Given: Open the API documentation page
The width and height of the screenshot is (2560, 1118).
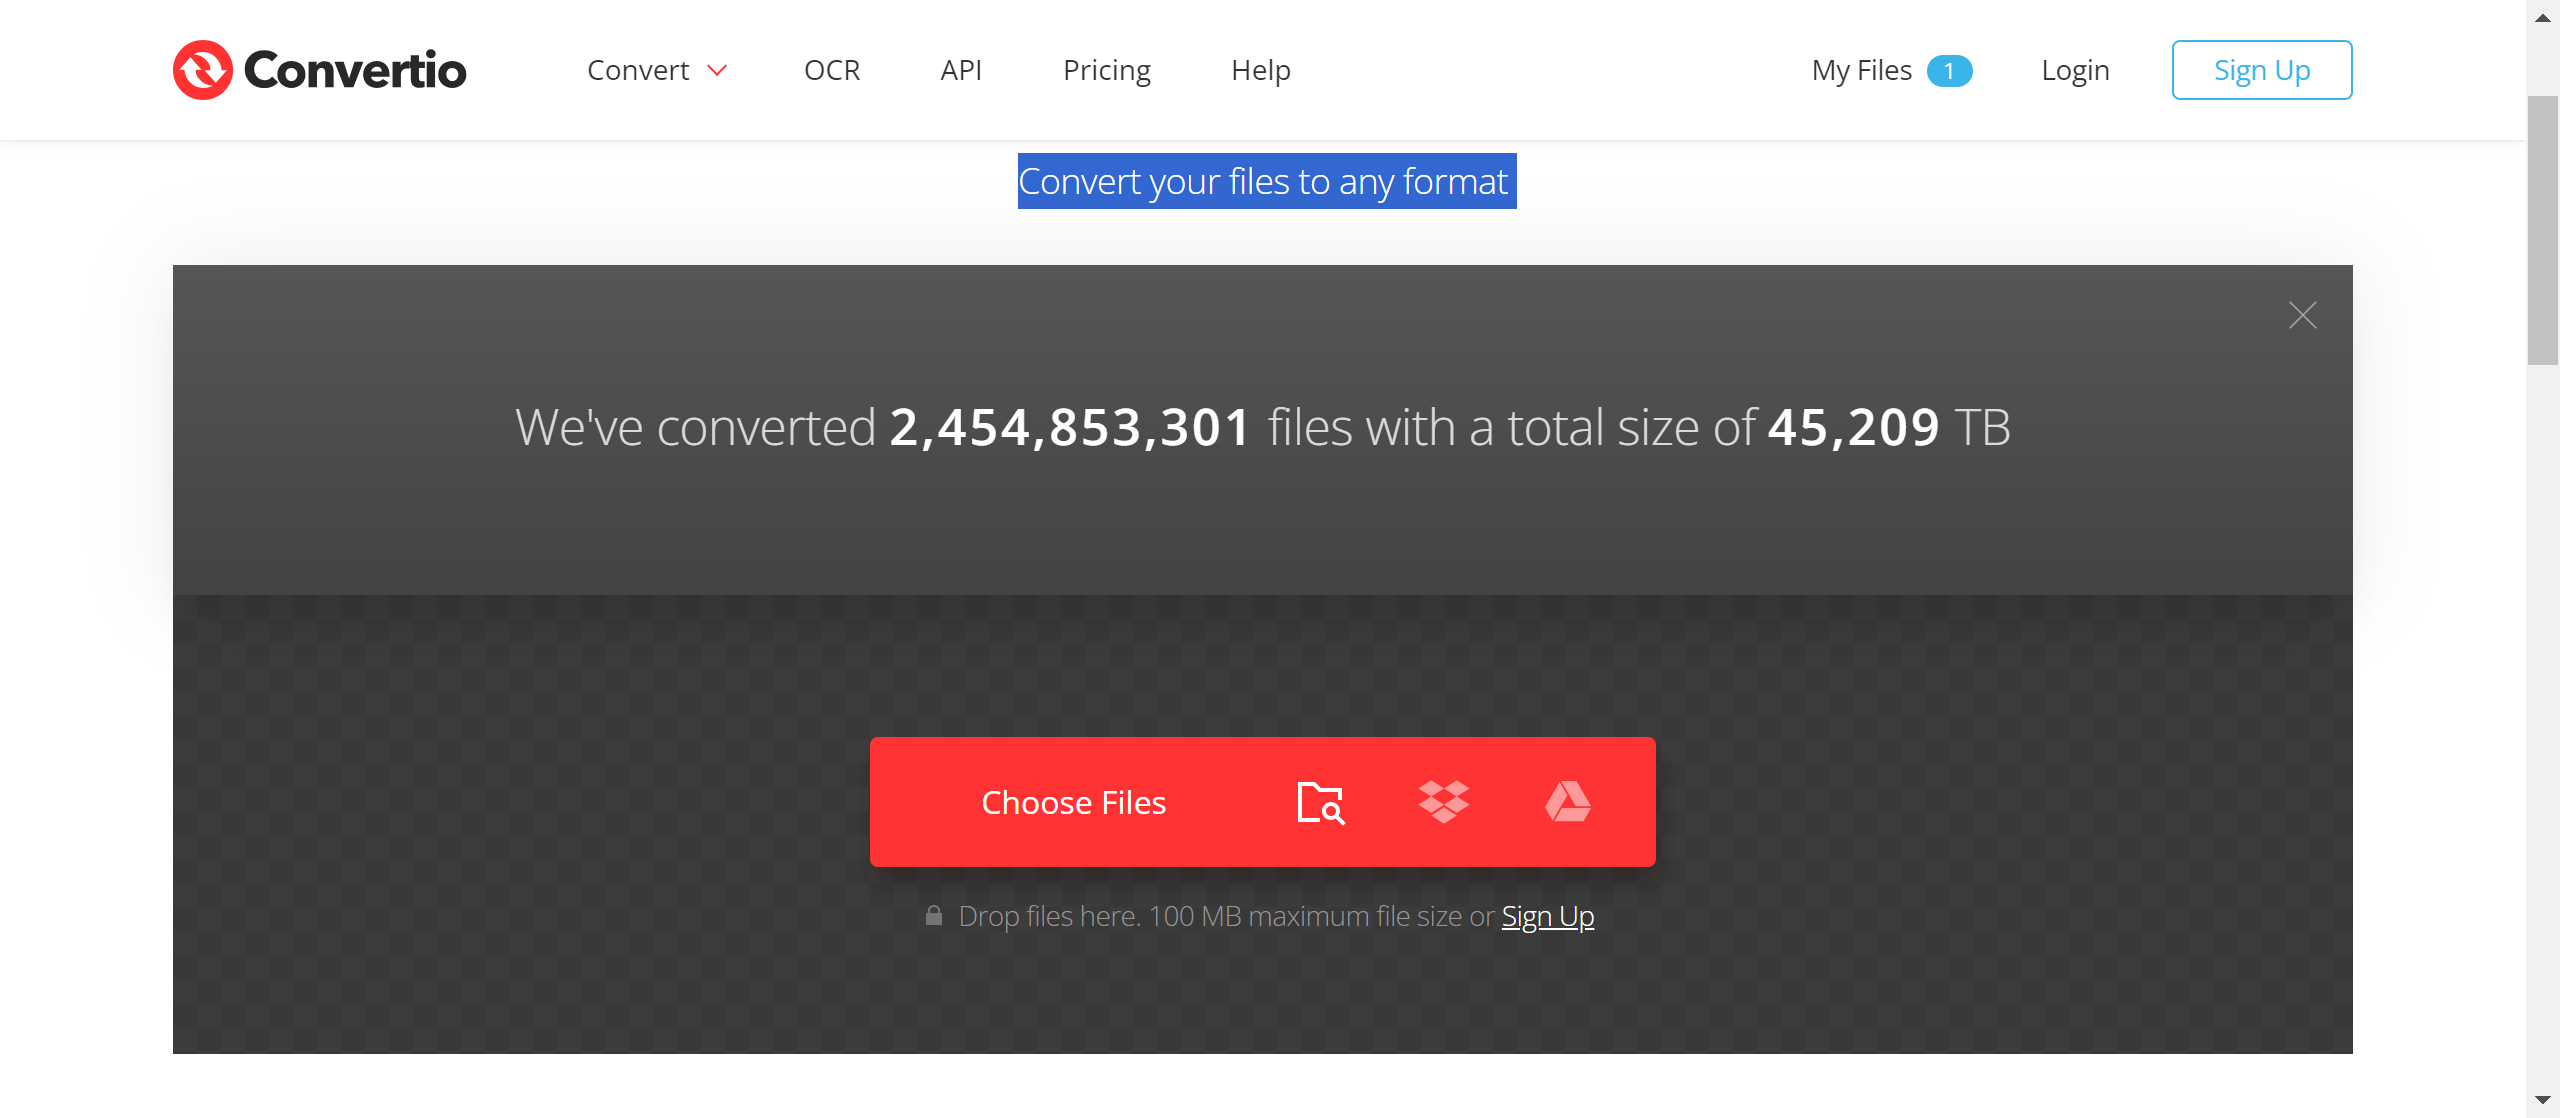Looking at the screenshot, I should pyautogui.click(x=960, y=70).
